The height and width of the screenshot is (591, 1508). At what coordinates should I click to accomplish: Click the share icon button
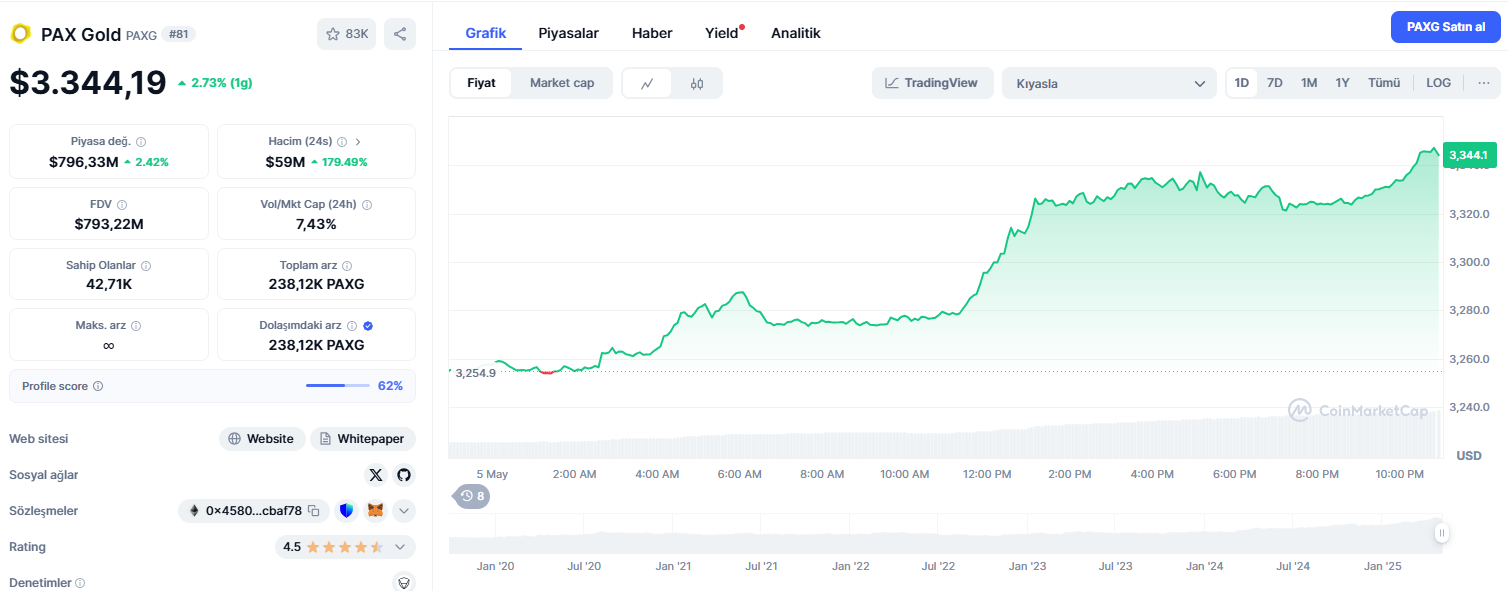coord(400,34)
